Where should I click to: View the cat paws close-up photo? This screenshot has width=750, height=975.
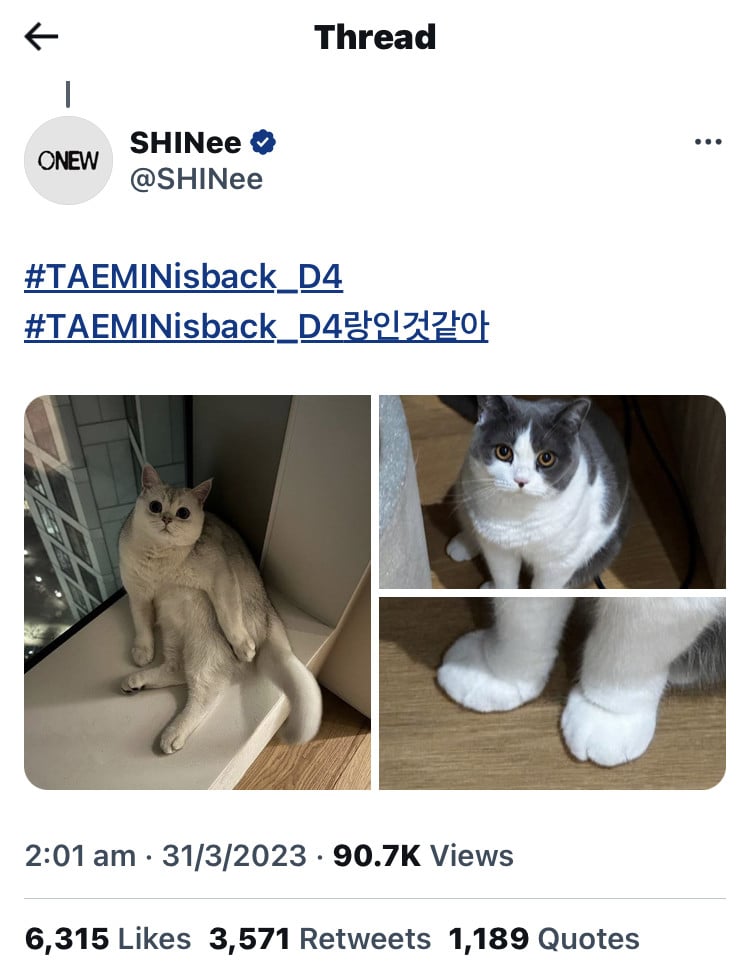(552, 693)
